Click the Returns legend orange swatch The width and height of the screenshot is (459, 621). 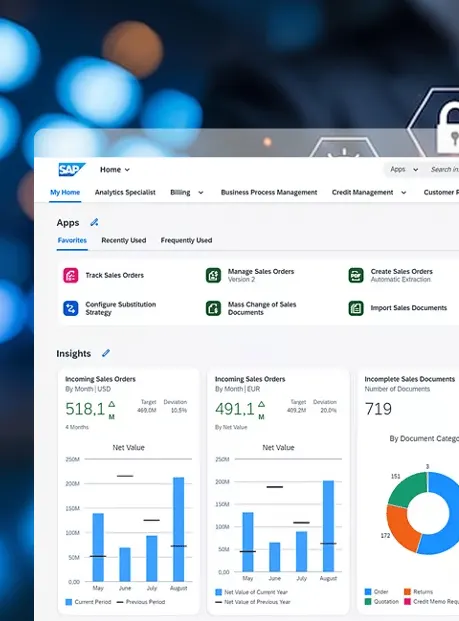[407, 592]
